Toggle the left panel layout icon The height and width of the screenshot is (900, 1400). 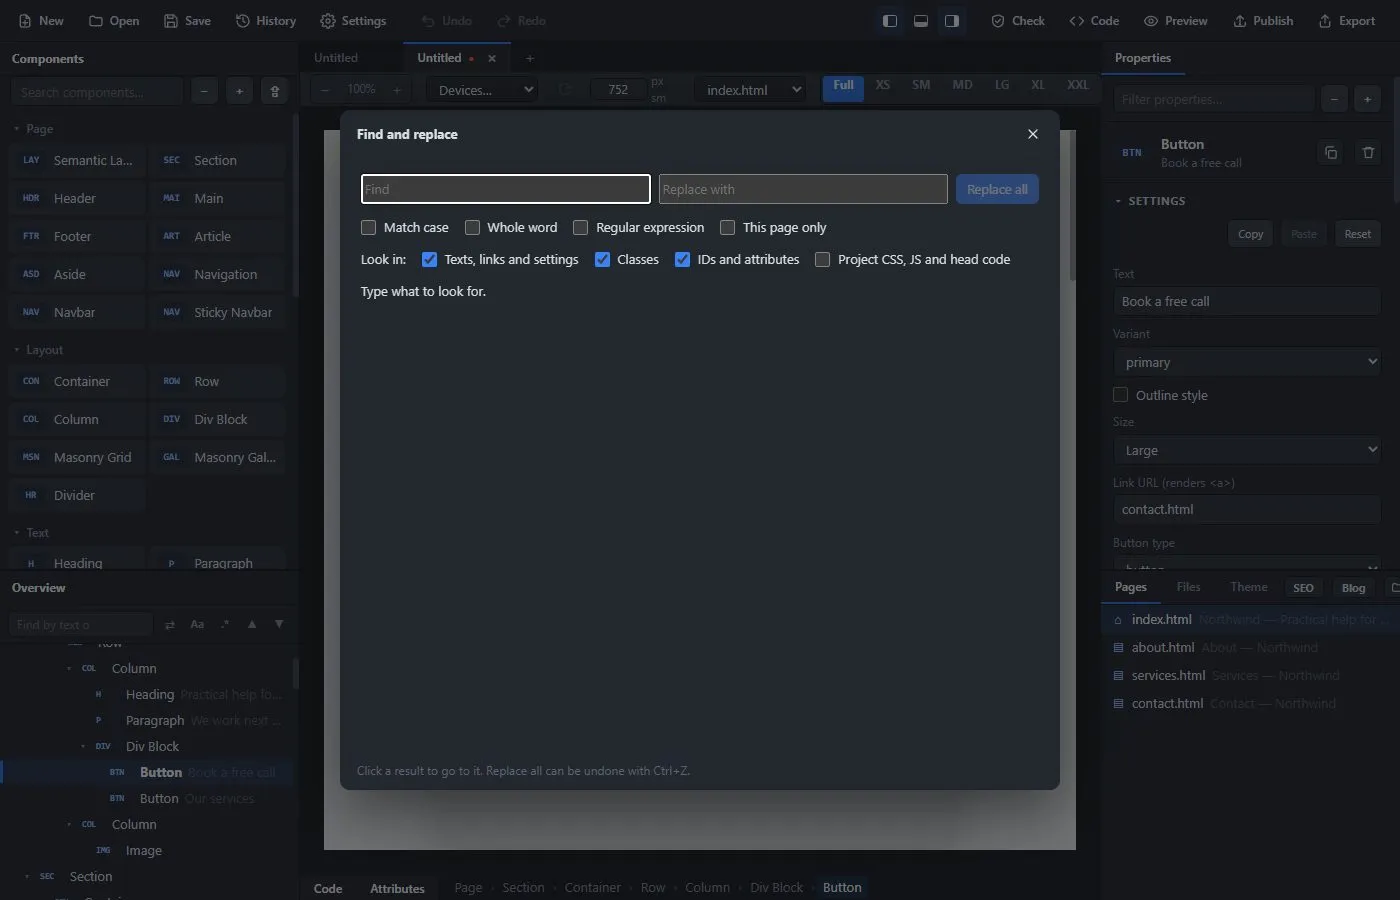889,21
